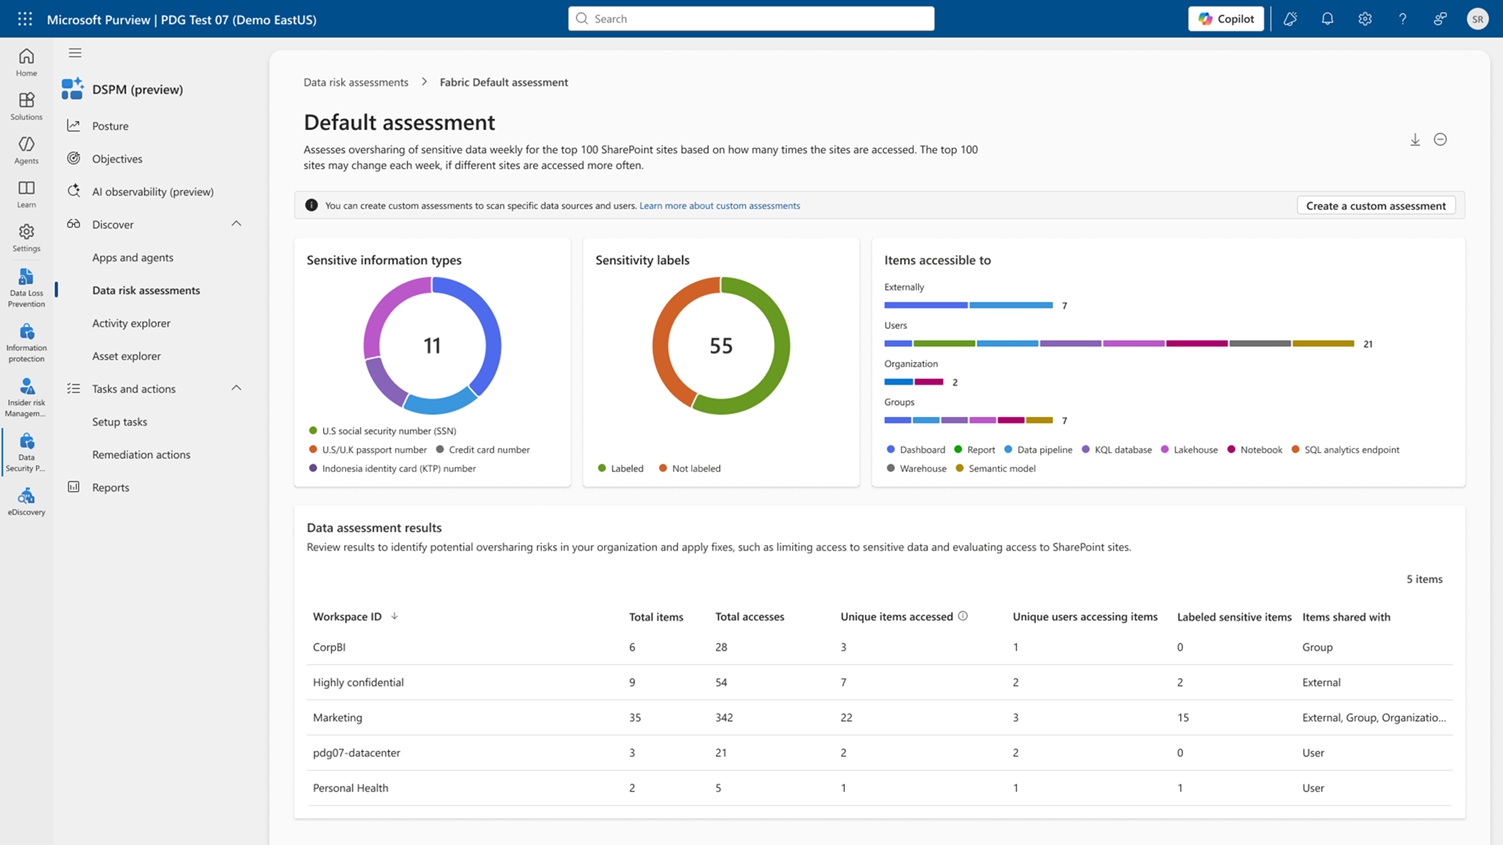This screenshot has width=1503, height=845.
Task: Open the app launcher waffle icon
Action: pos(25,19)
